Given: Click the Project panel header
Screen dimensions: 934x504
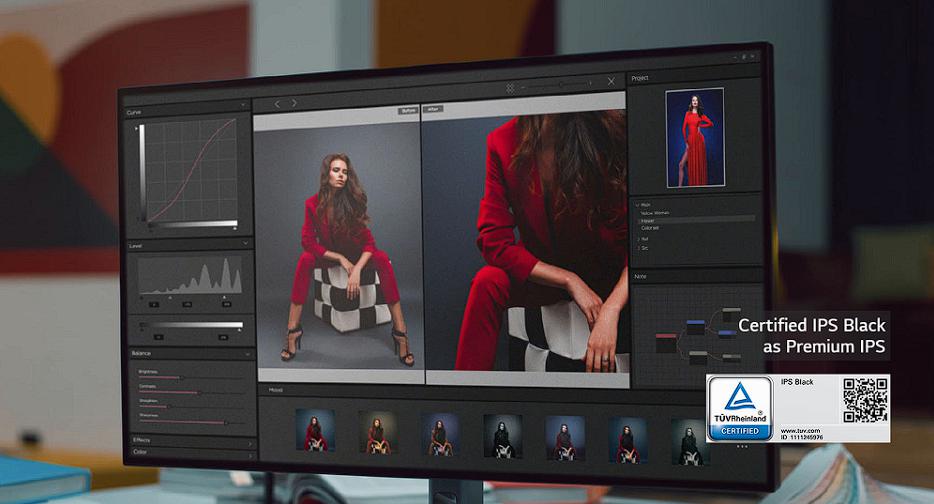Looking at the screenshot, I should [x=694, y=77].
